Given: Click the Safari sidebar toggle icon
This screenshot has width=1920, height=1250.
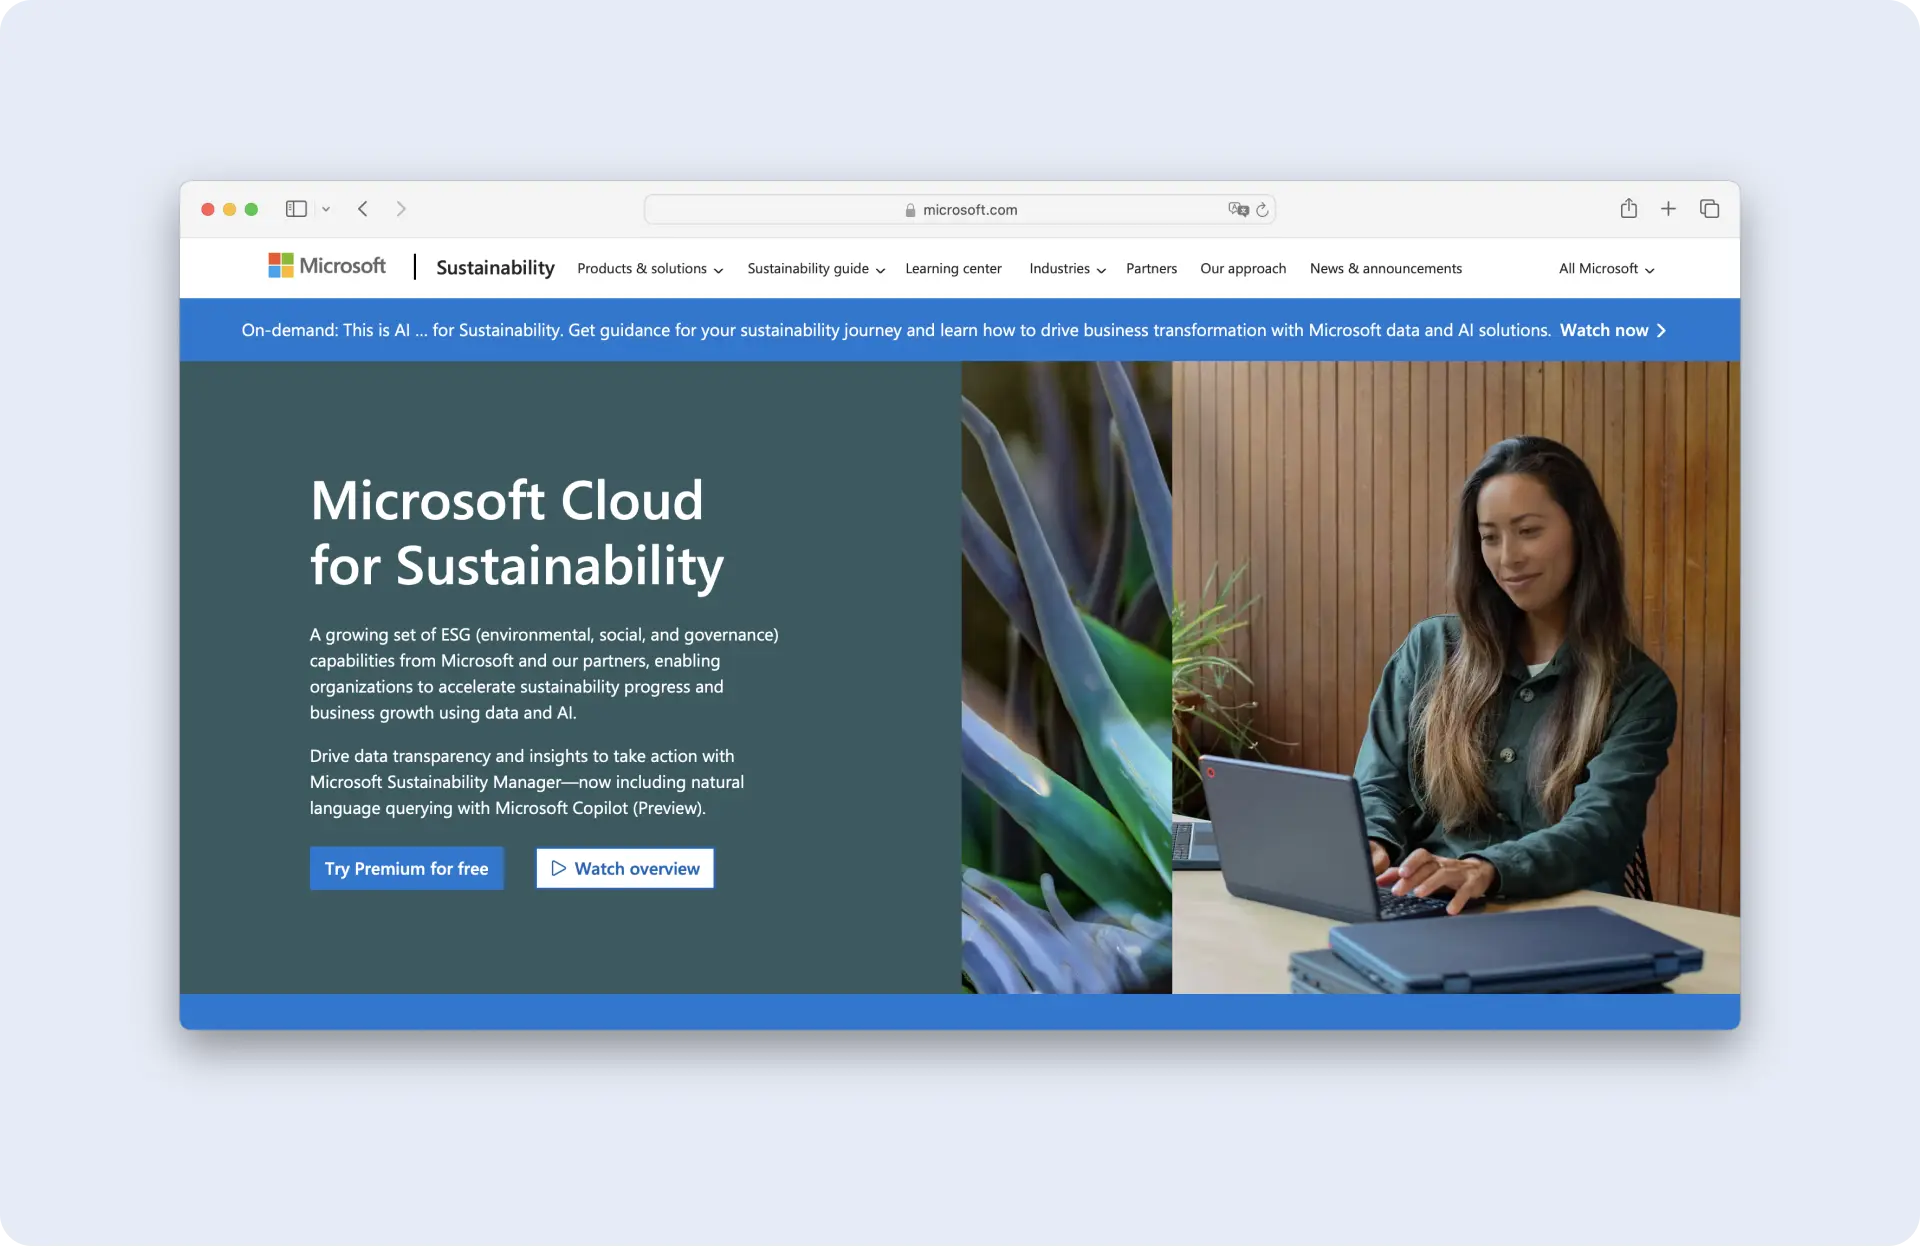Looking at the screenshot, I should 296,209.
